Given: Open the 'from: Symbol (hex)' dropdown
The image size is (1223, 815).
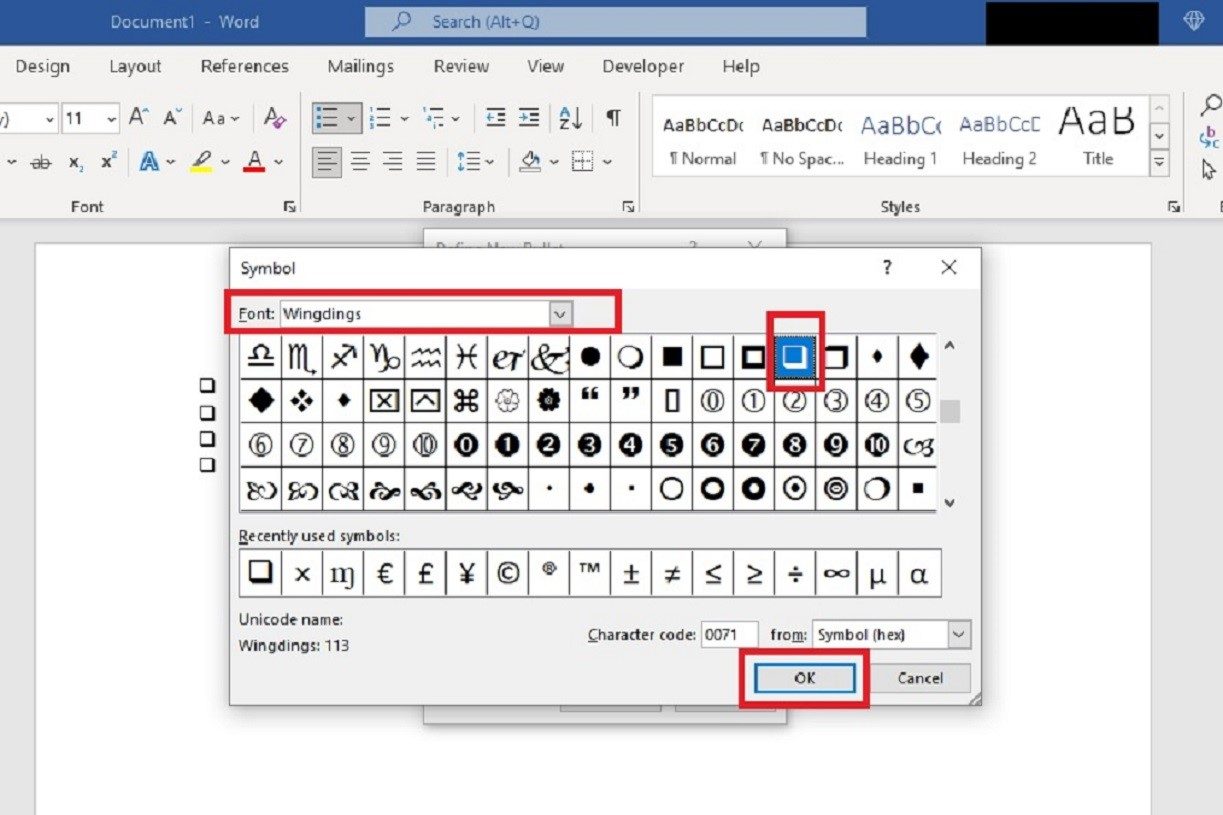Looking at the screenshot, I should pos(958,634).
